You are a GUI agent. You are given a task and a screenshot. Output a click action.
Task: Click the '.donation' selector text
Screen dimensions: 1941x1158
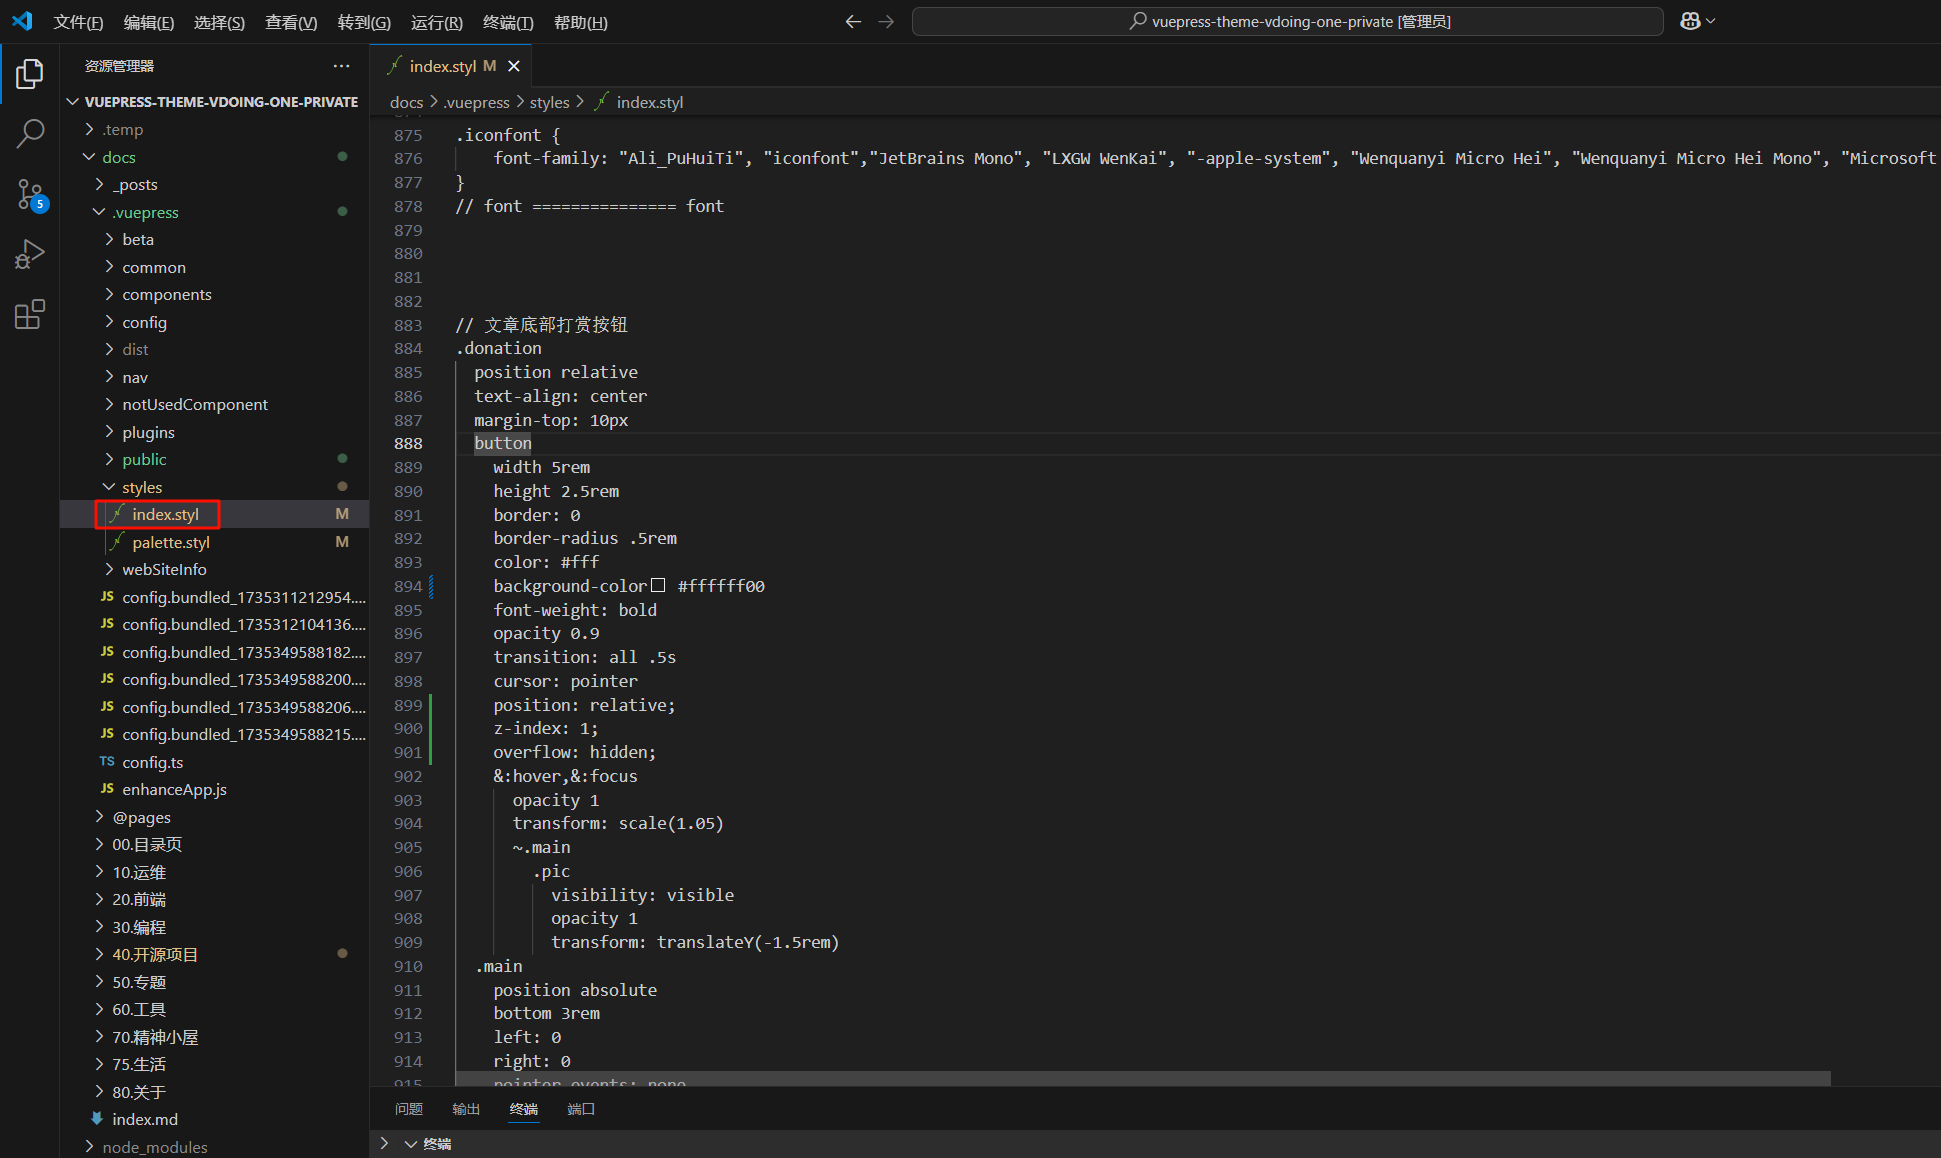tap(498, 348)
